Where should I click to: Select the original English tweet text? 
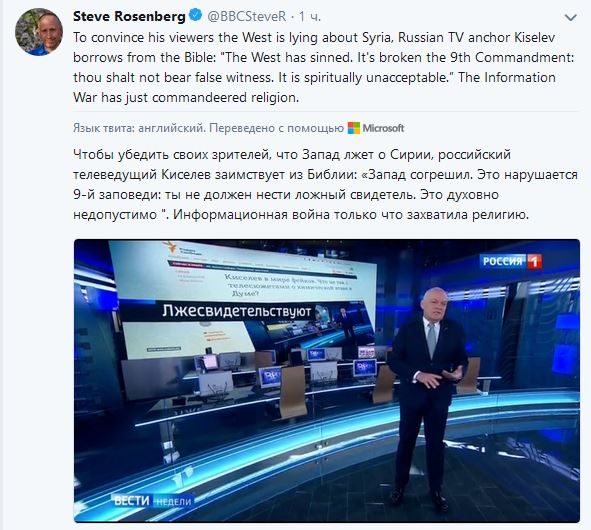(x=323, y=67)
